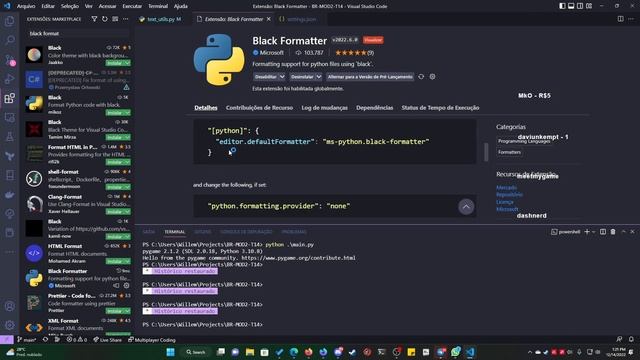Screen dimensions: 640x360
Task: Open the new terminal dropdown arrow
Action: [593, 232]
